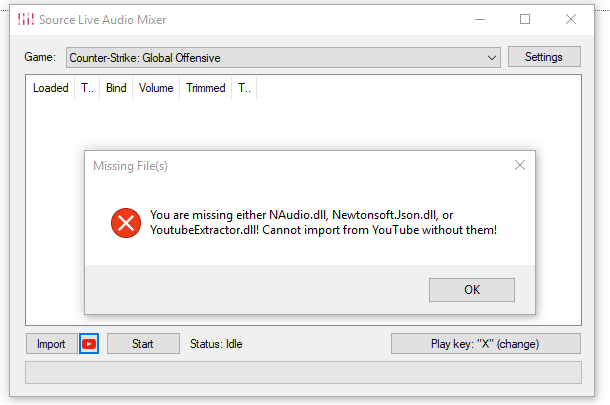
Task: Maximize the Source Live Audio Mixer window
Action: pos(525,19)
